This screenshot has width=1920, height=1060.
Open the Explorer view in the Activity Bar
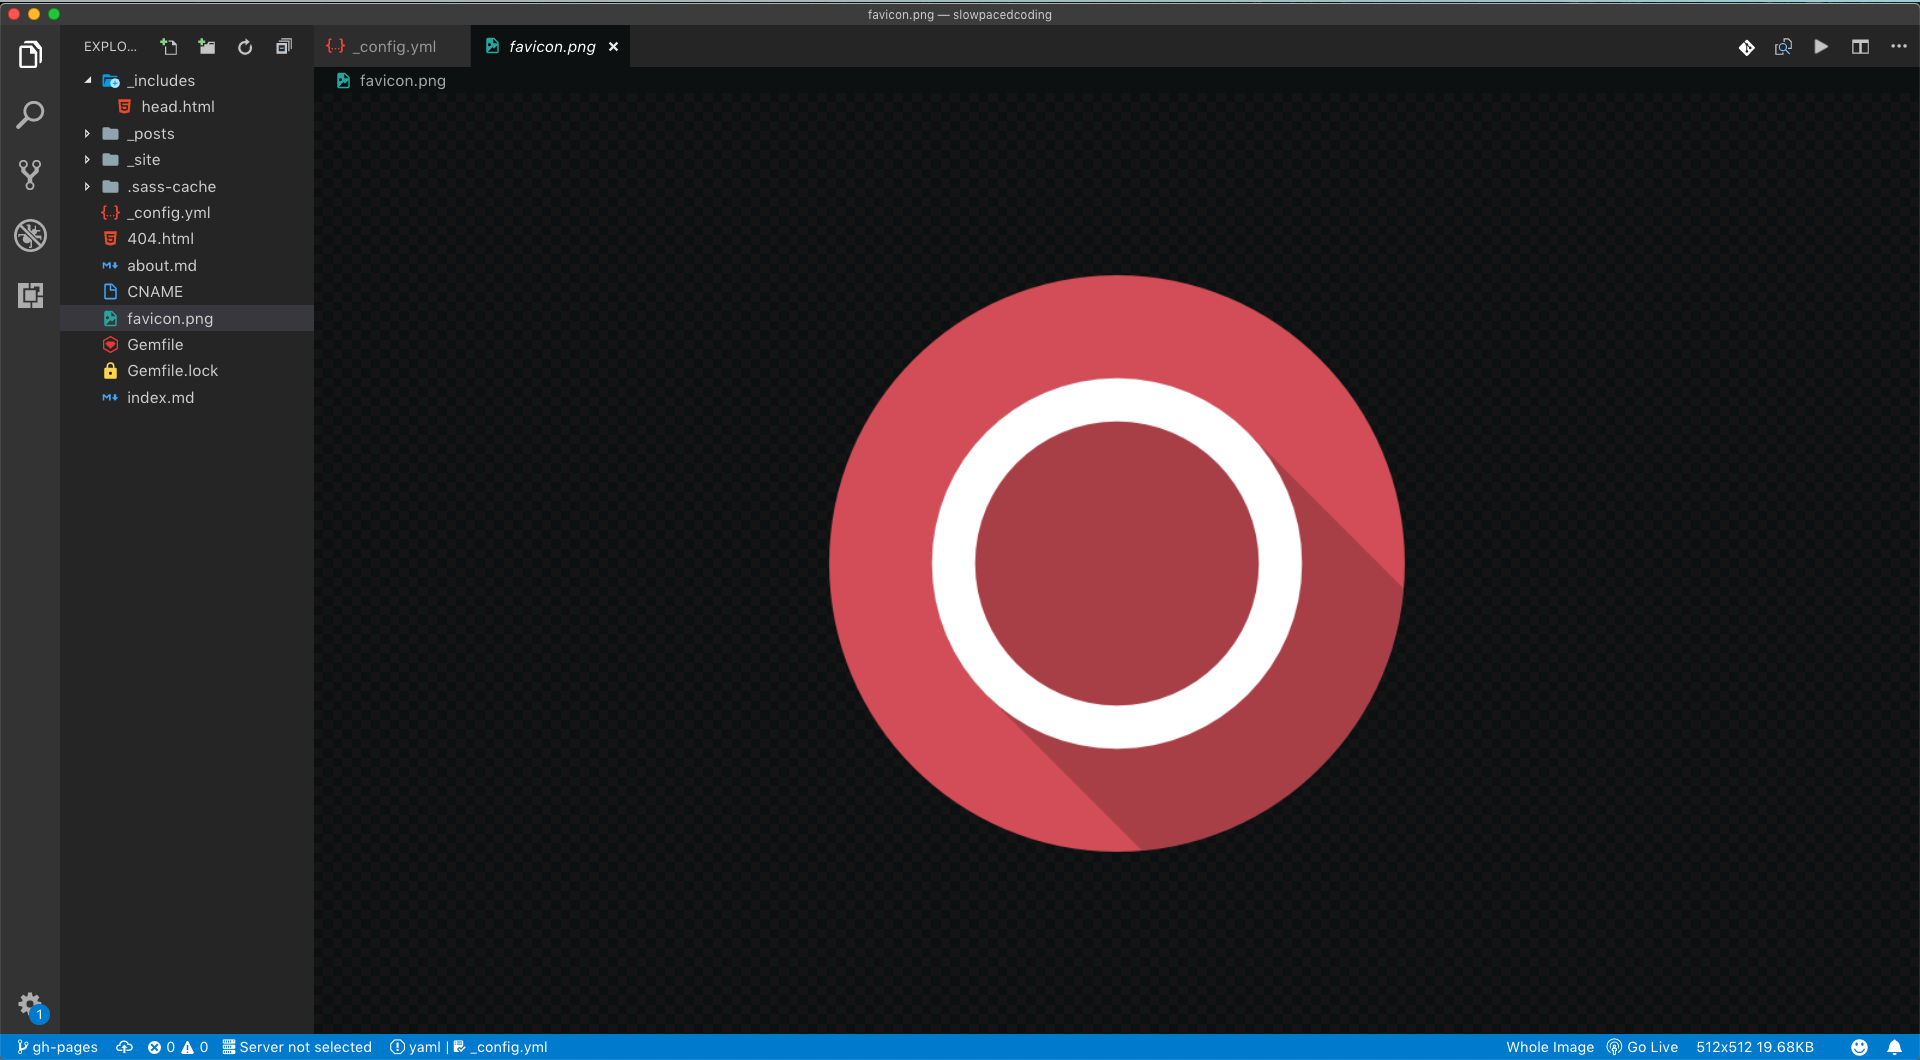30,55
